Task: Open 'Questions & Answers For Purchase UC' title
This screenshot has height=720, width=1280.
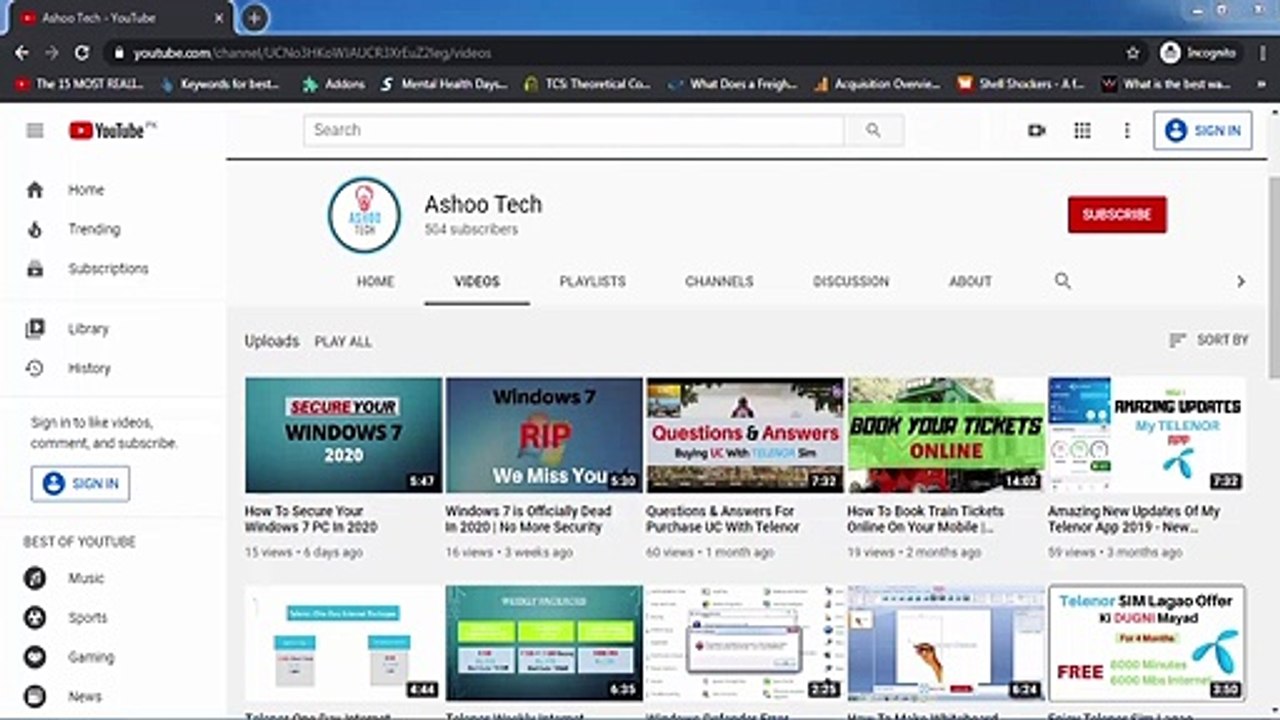Action: click(723, 518)
